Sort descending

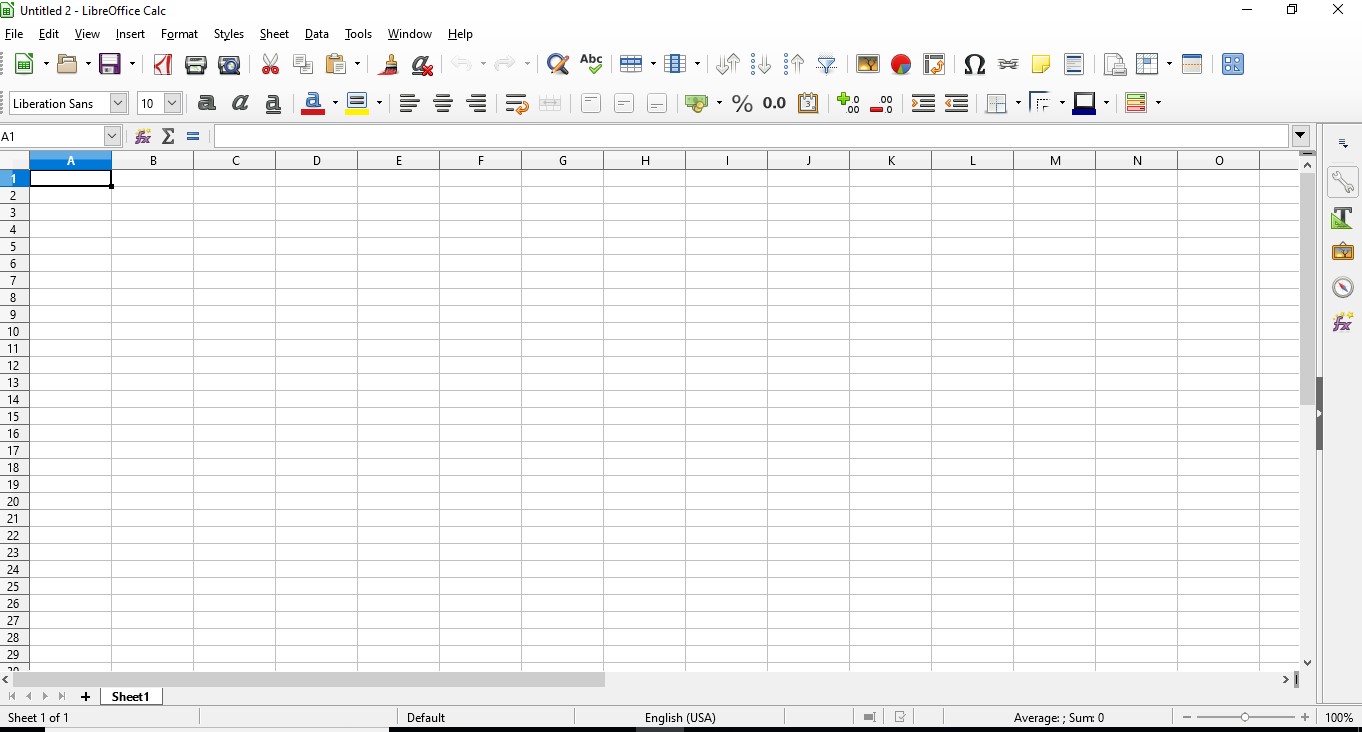[794, 64]
